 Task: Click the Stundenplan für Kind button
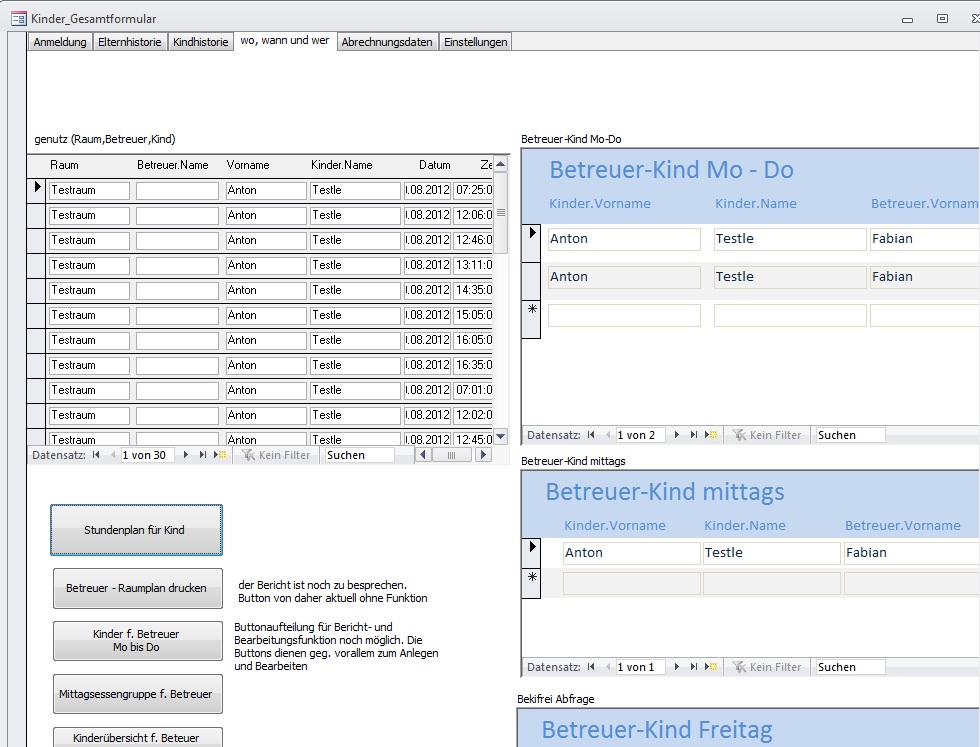(136, 530)
